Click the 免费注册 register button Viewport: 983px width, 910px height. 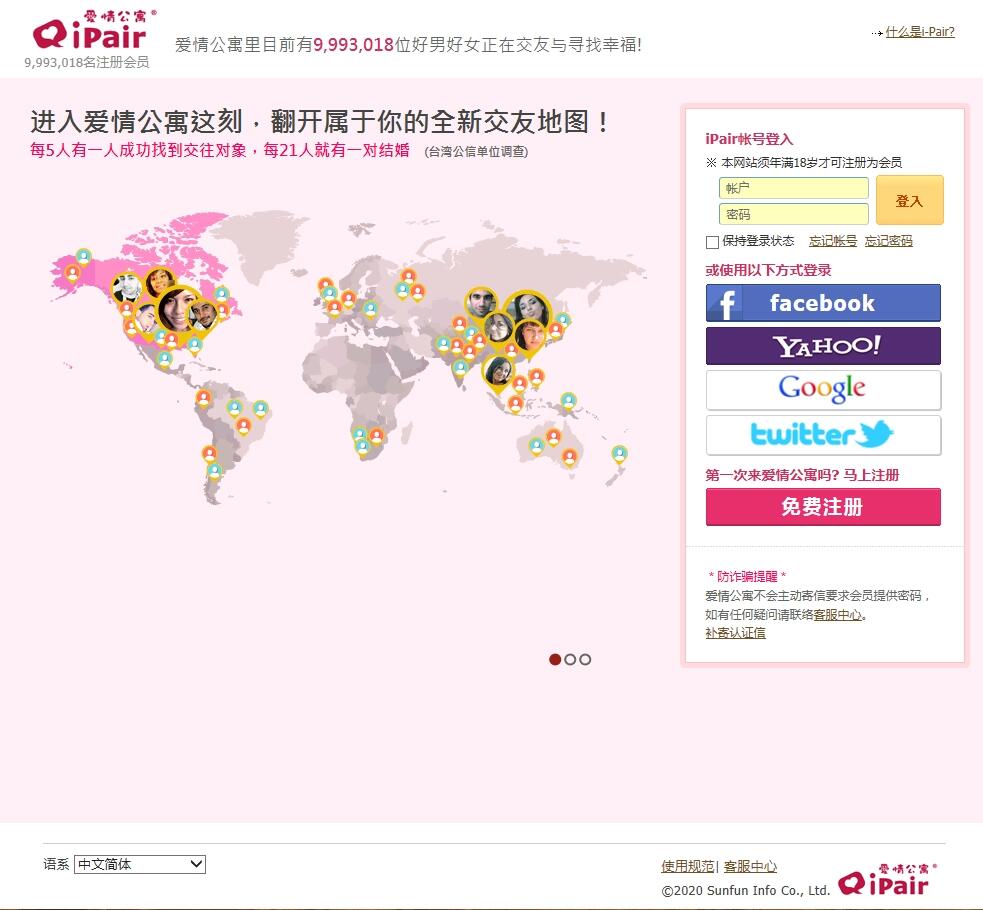[x=823, y=506]
